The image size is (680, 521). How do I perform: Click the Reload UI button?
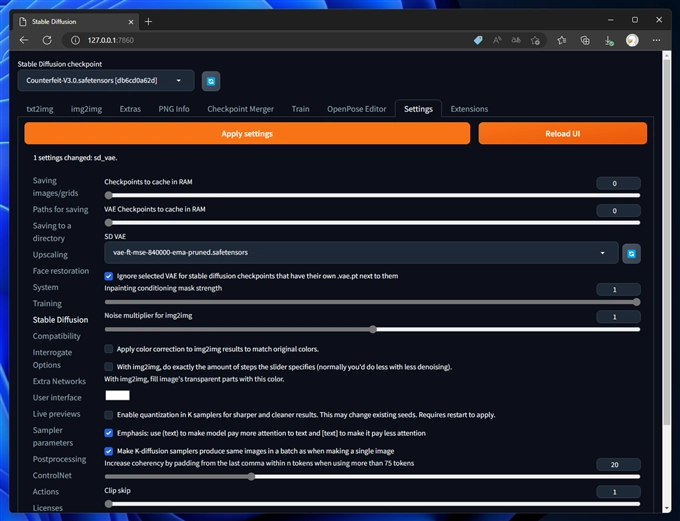coord(562,134)
